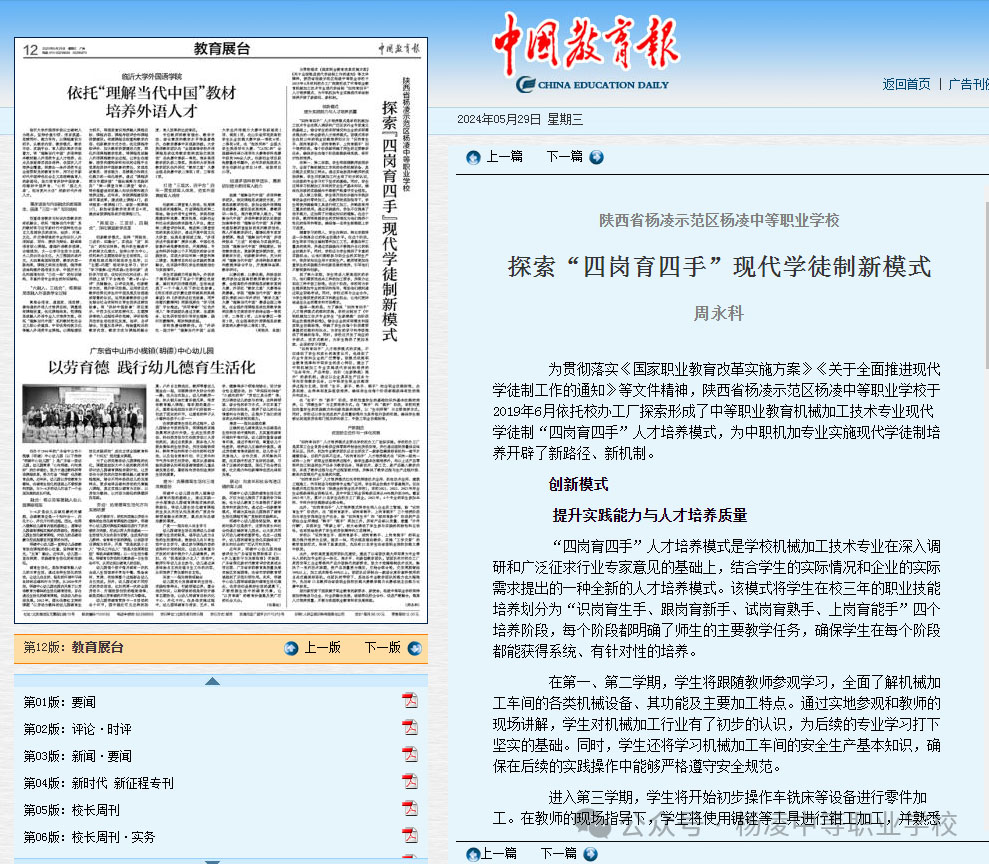989x864 pixels.
Task: Go to 返回首页 link
Action: coord(906,84)
